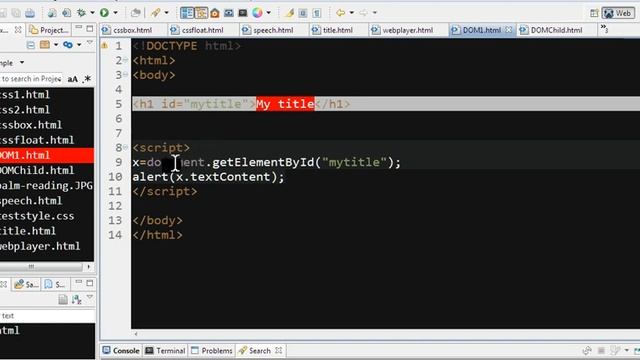Collapse the html tag fold on line 2
640x360 pixels.
(x=126, y=60)
